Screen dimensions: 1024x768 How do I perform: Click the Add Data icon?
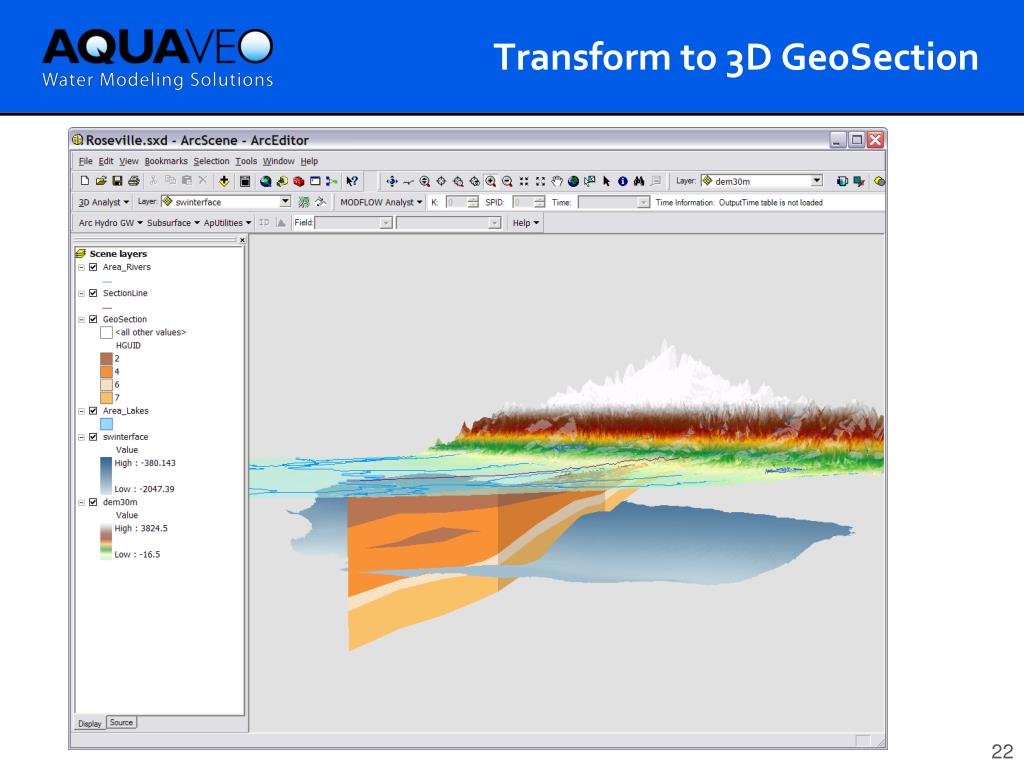pos(224,181)
